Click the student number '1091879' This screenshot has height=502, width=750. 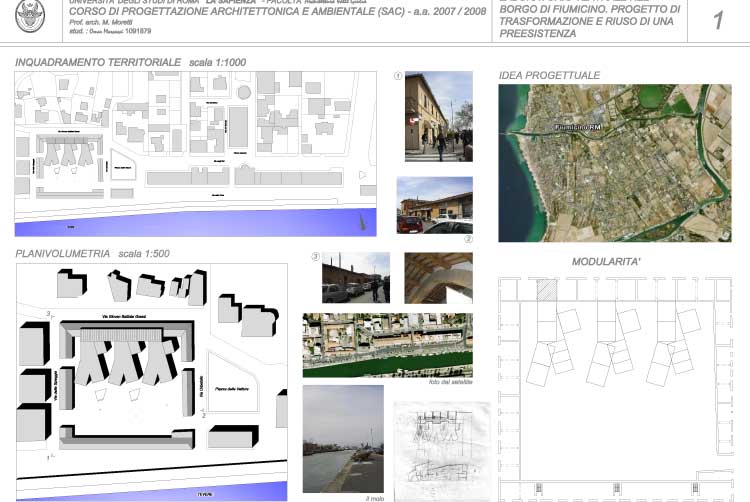(x=138, y=31)
